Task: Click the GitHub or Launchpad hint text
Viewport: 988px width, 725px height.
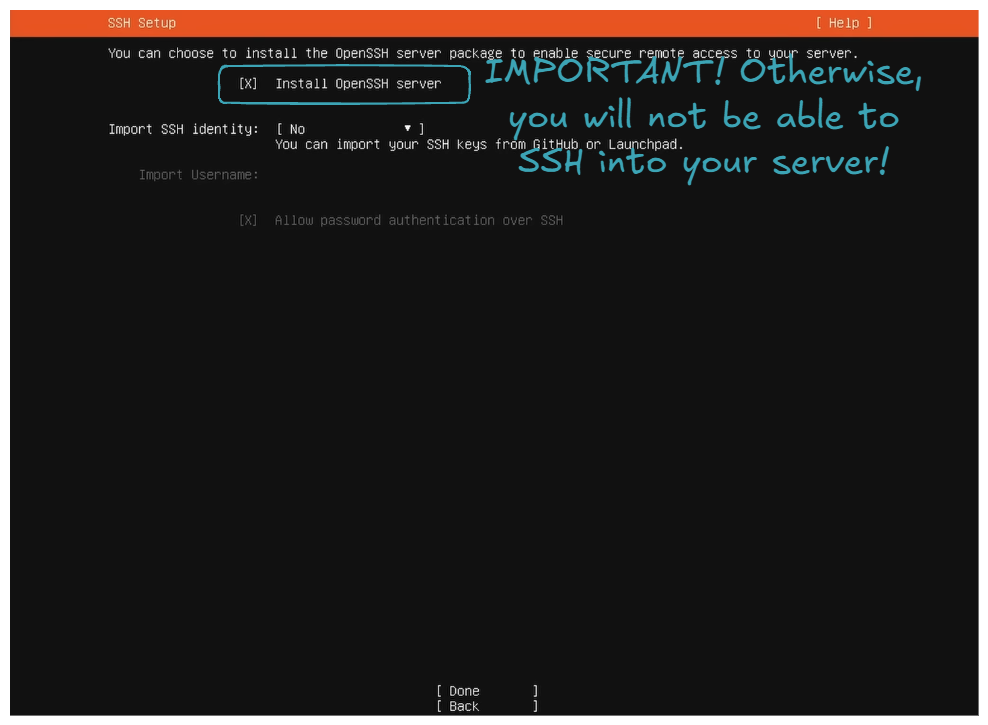Action: click(479, 144)
